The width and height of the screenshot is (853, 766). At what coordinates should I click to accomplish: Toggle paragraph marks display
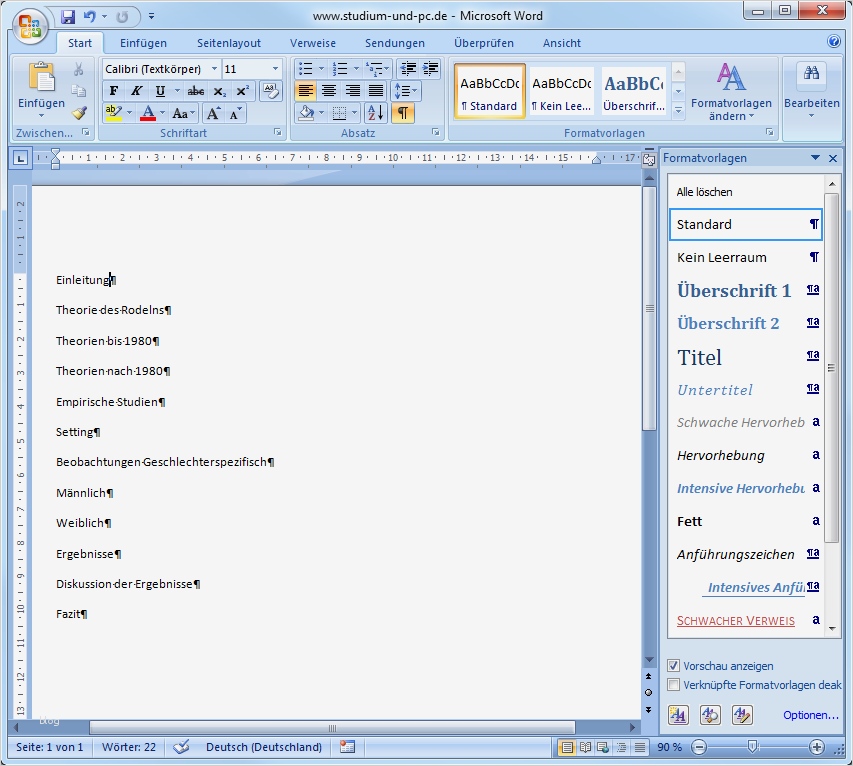(403, 113)
